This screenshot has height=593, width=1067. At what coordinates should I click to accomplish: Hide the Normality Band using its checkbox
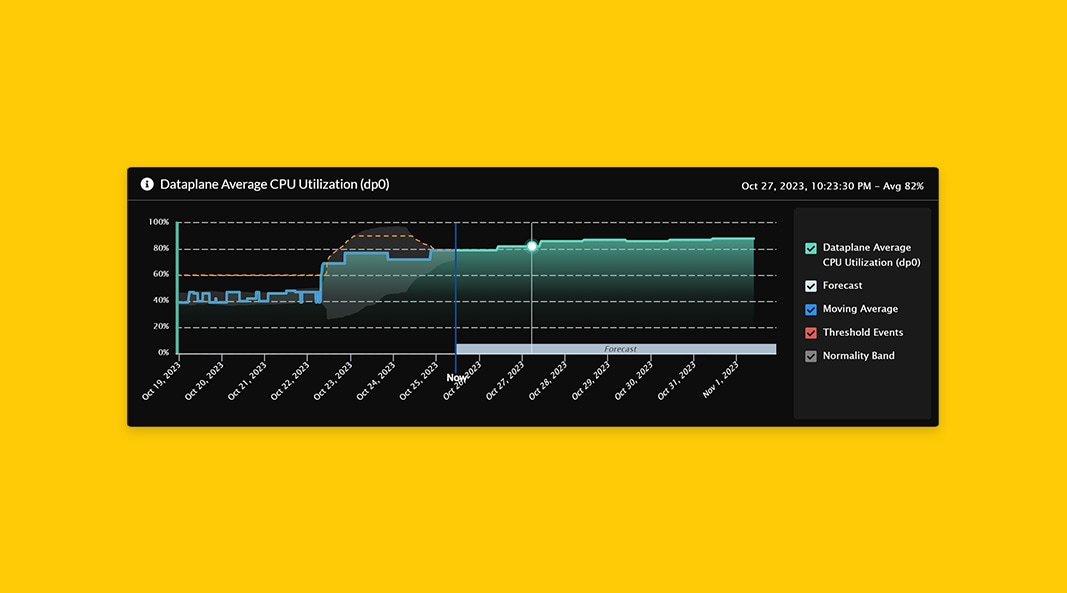coord(811,356)
